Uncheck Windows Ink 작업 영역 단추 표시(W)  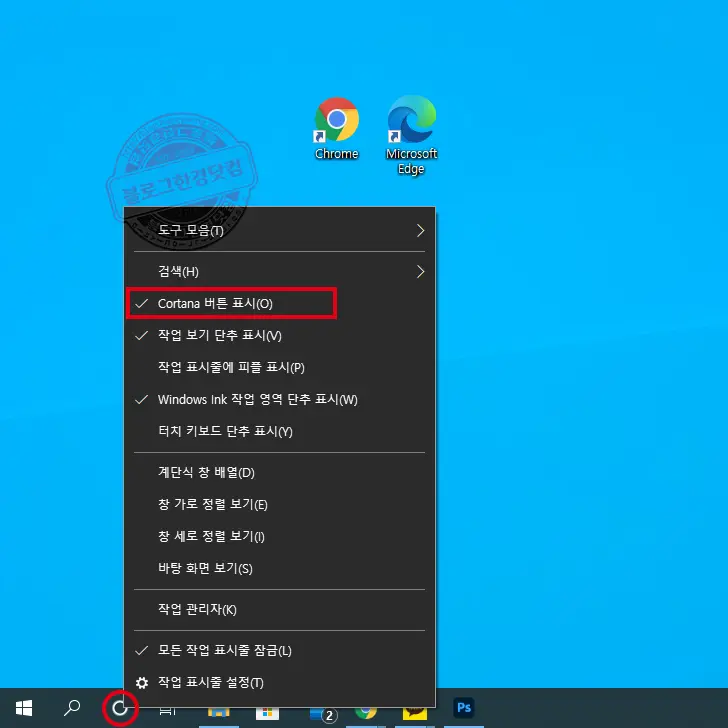(x=280, y=399)
